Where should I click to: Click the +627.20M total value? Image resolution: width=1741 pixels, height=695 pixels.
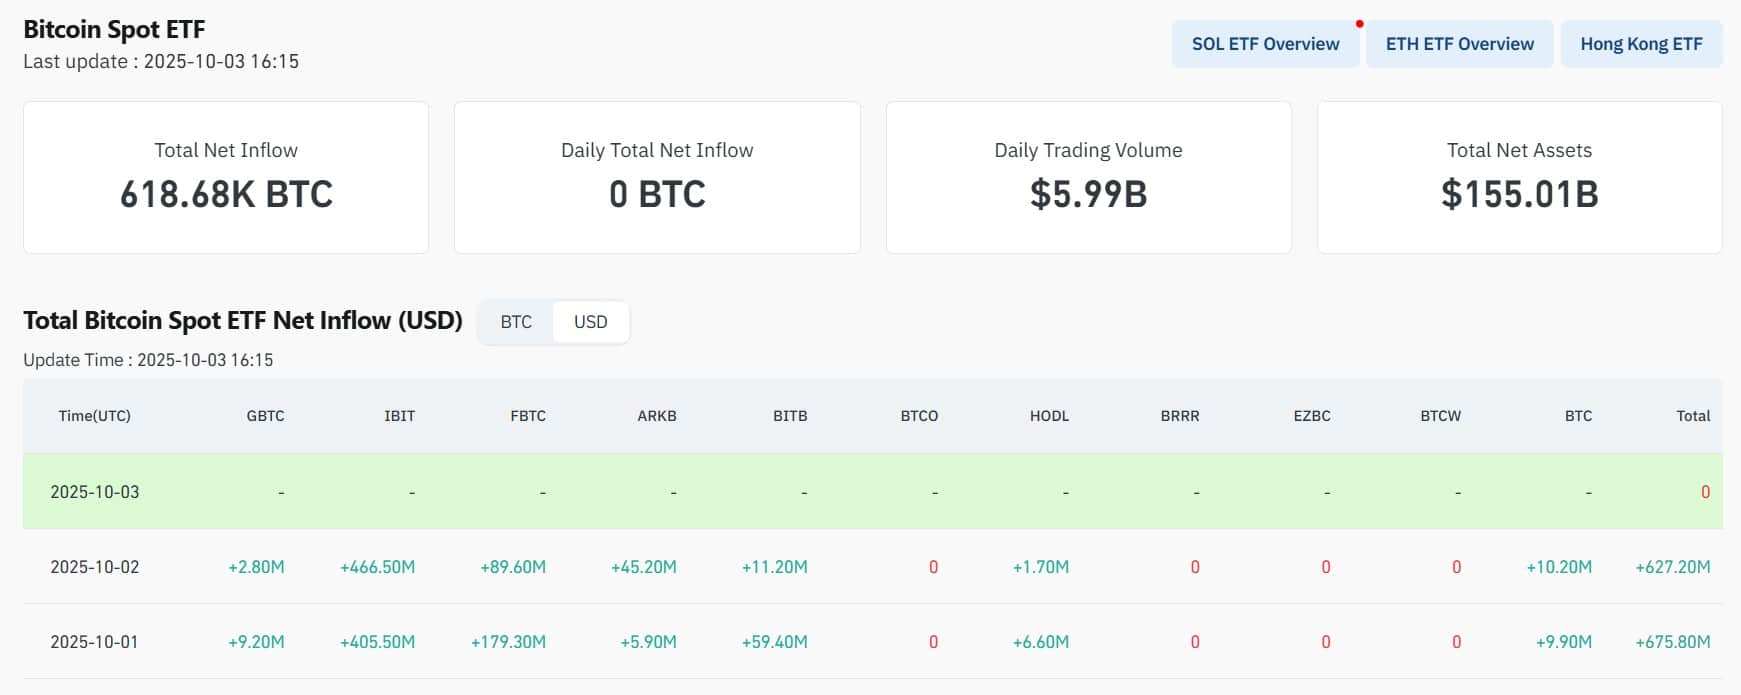(1673, 567)
